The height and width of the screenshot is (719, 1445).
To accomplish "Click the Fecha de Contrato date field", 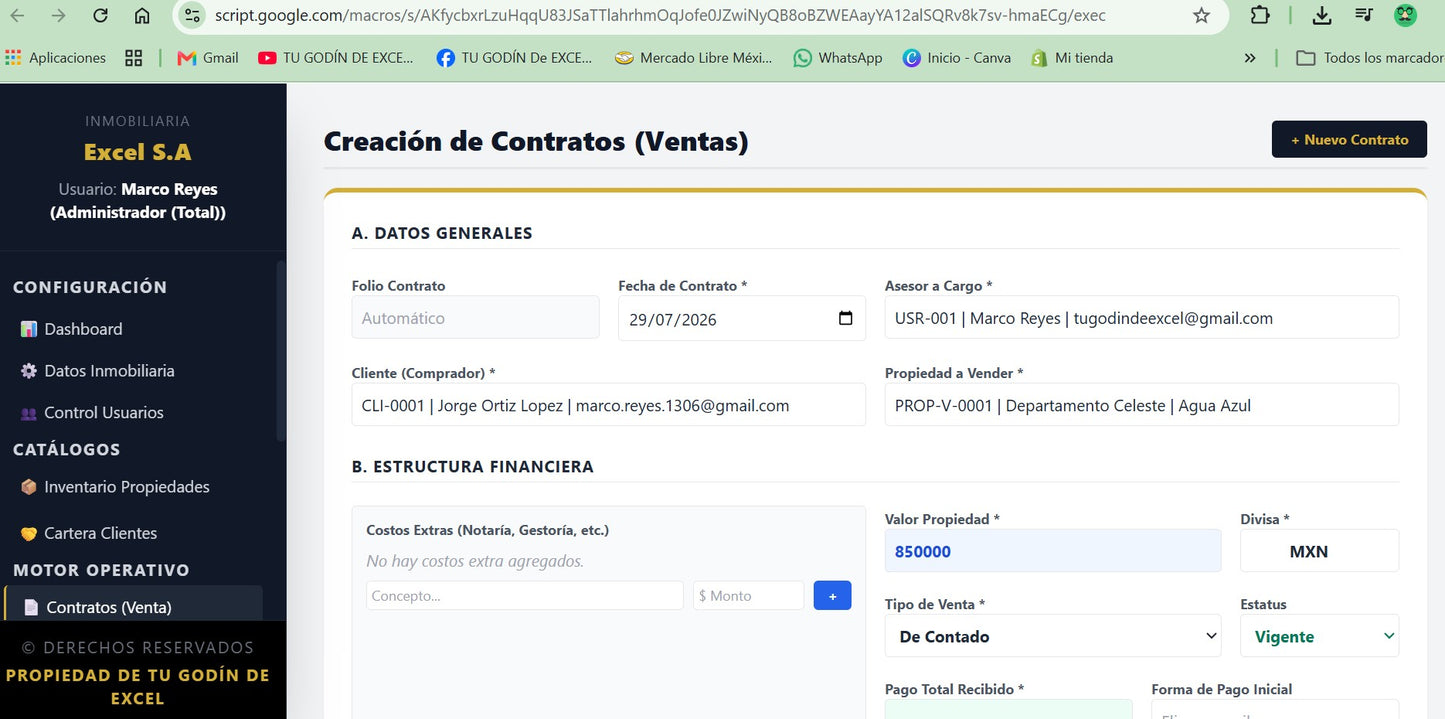I will (741, 318).
